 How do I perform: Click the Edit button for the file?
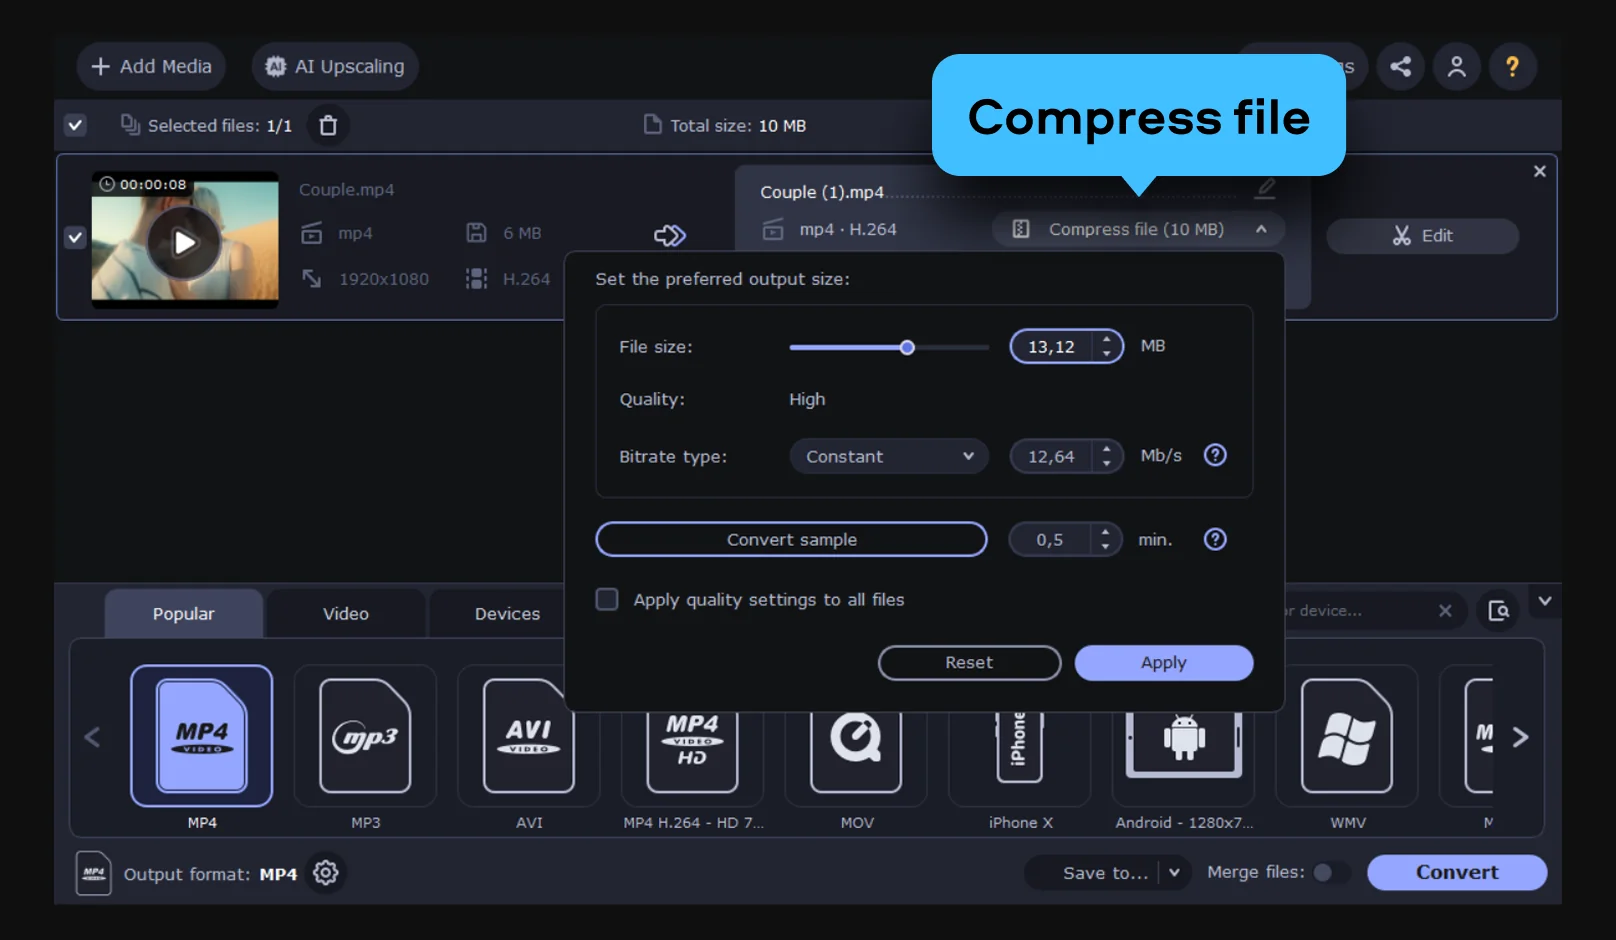[x=1422, y=236]
